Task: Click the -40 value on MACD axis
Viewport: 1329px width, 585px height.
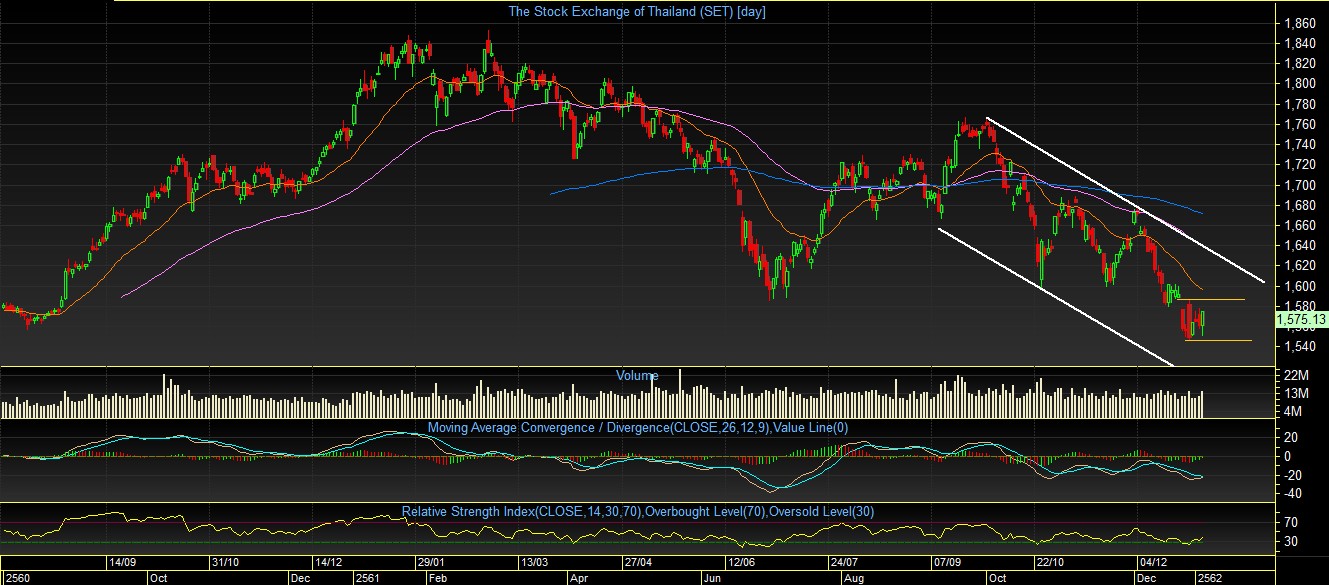Action: [1294, 493]
